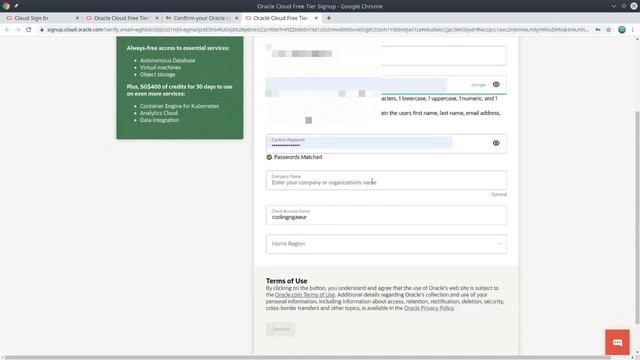This screenshot has width=640, height=360.
Task: Open the Oracle Privacy Policy link
Action: (429, 308)
